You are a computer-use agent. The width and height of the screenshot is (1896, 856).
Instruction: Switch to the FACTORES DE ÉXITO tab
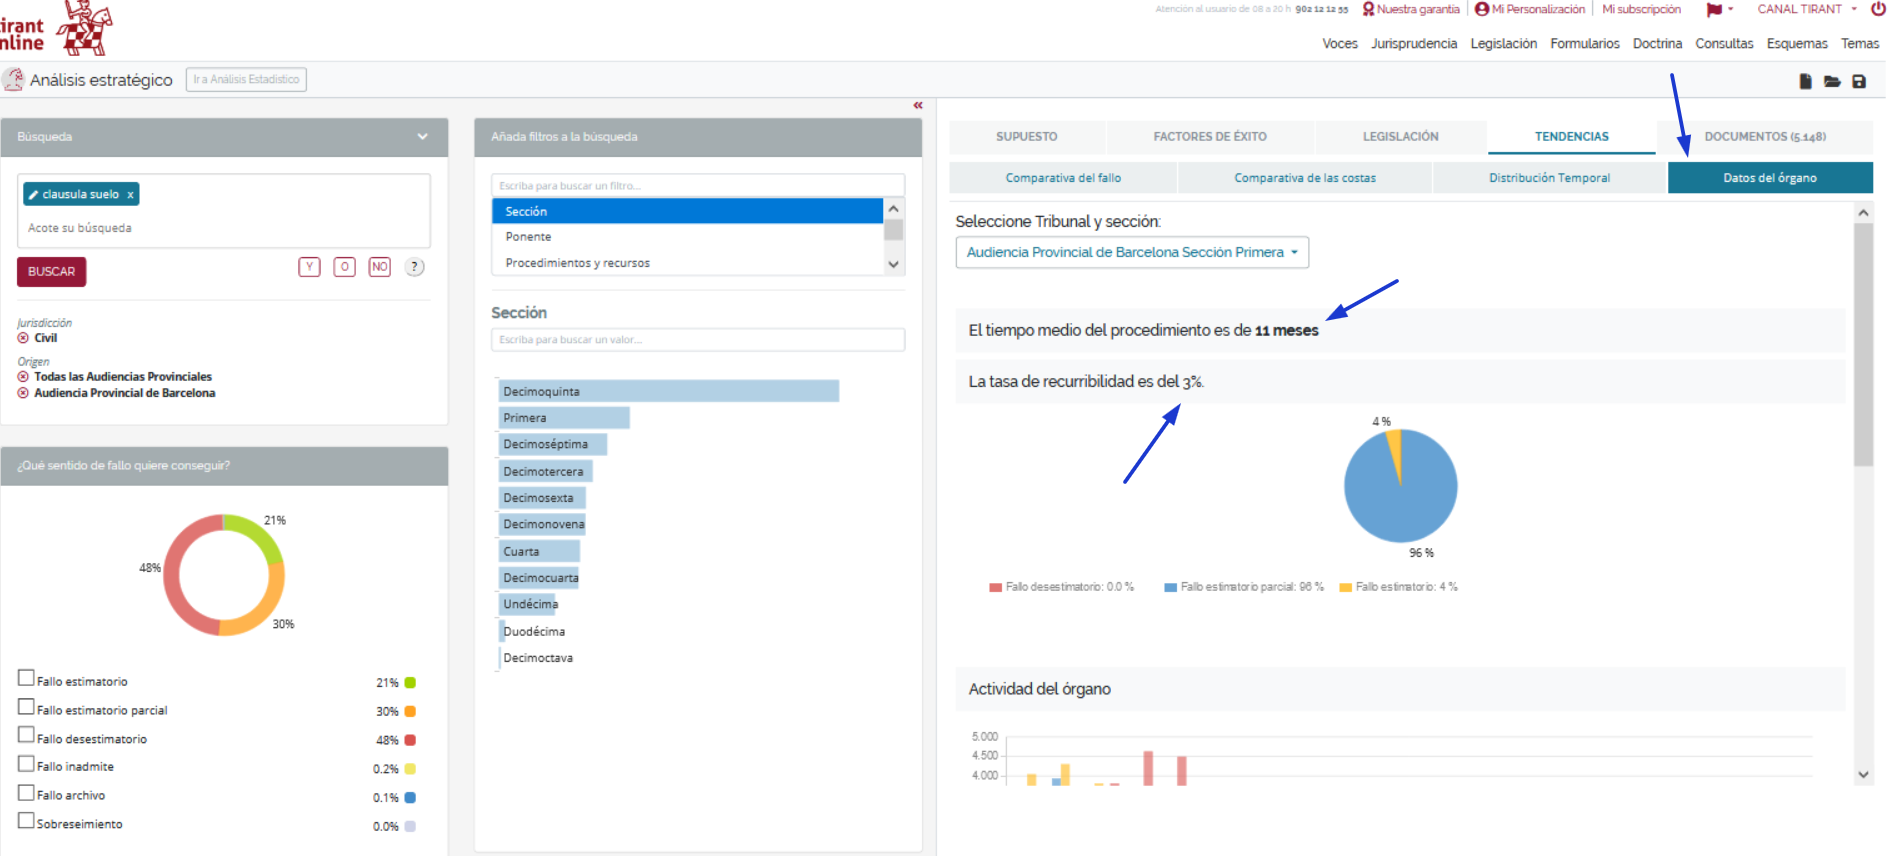(1209, 137)
